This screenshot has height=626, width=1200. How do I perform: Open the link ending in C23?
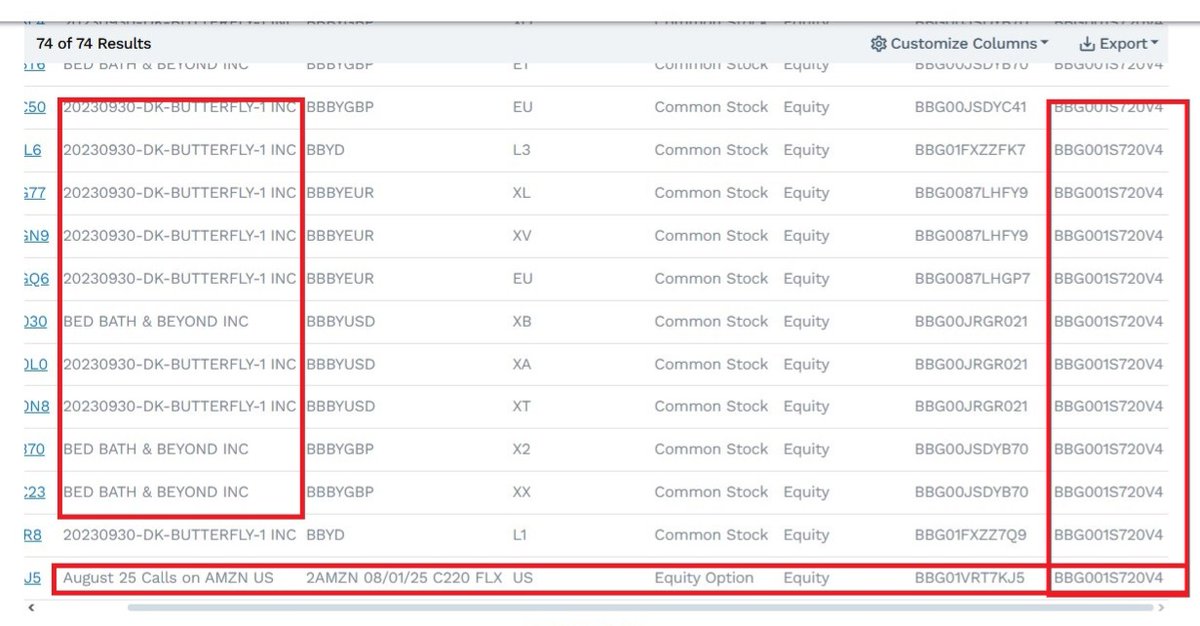pyautogui.click(x=35, y=492)
